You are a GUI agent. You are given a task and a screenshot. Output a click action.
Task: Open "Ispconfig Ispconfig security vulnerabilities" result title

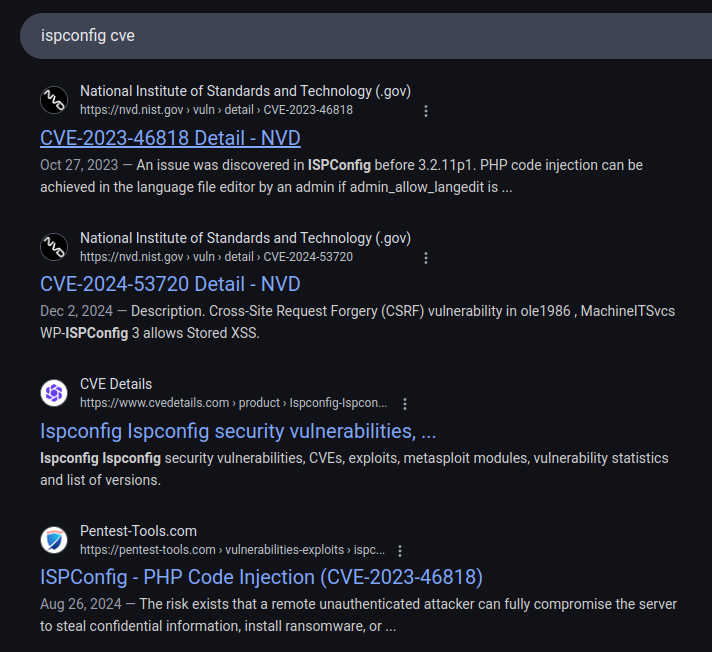click(x=238, y=431)
